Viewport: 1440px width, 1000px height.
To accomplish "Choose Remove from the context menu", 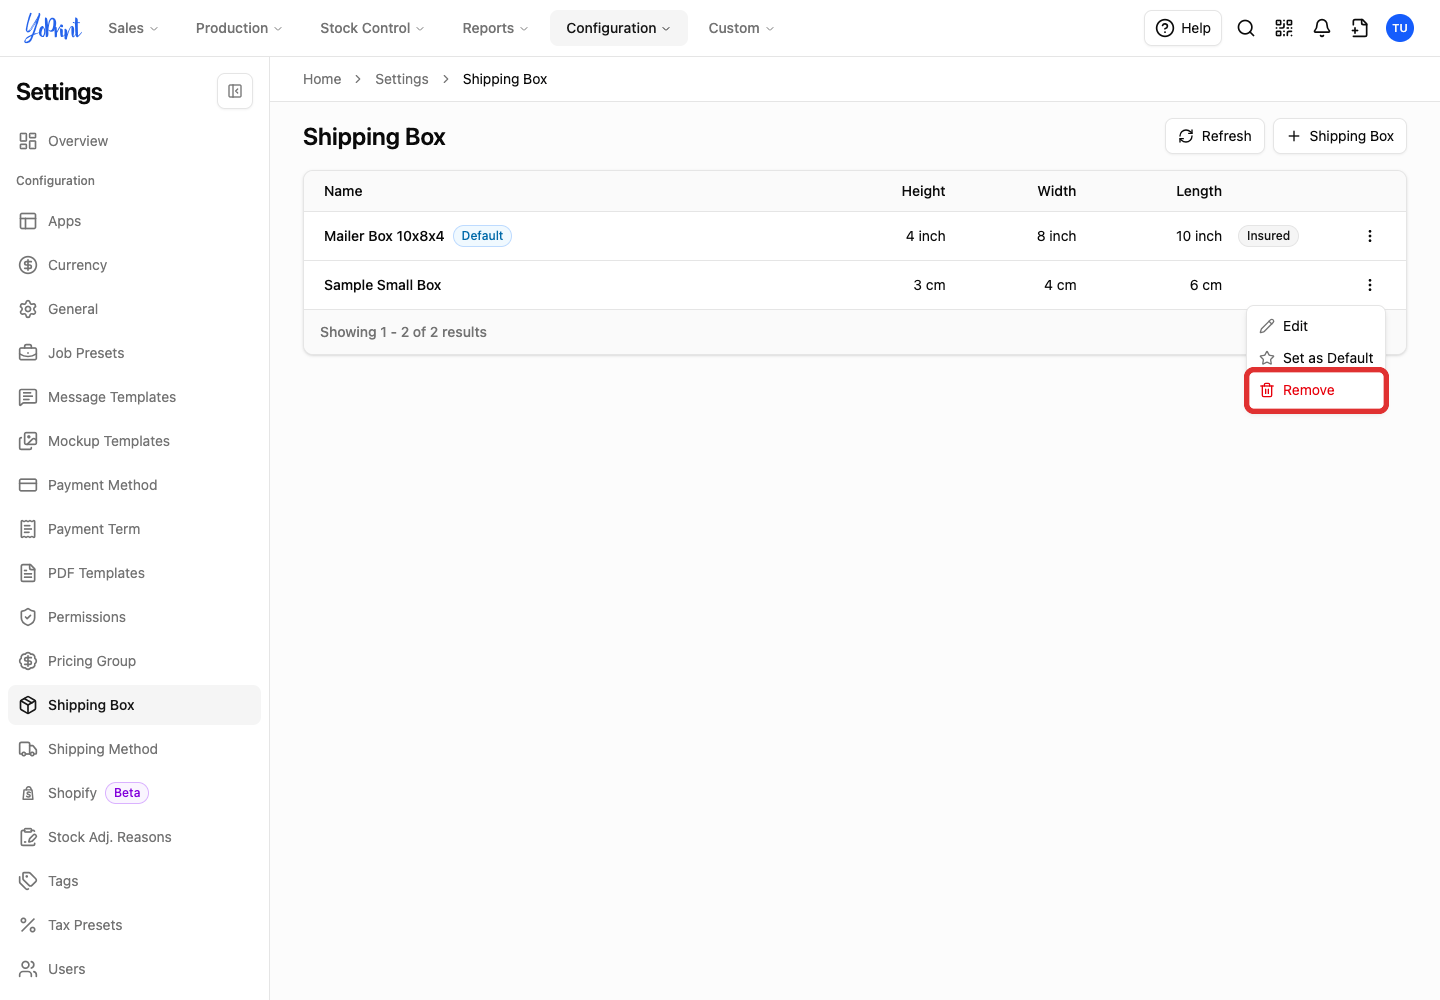I will click(1316, 390).
